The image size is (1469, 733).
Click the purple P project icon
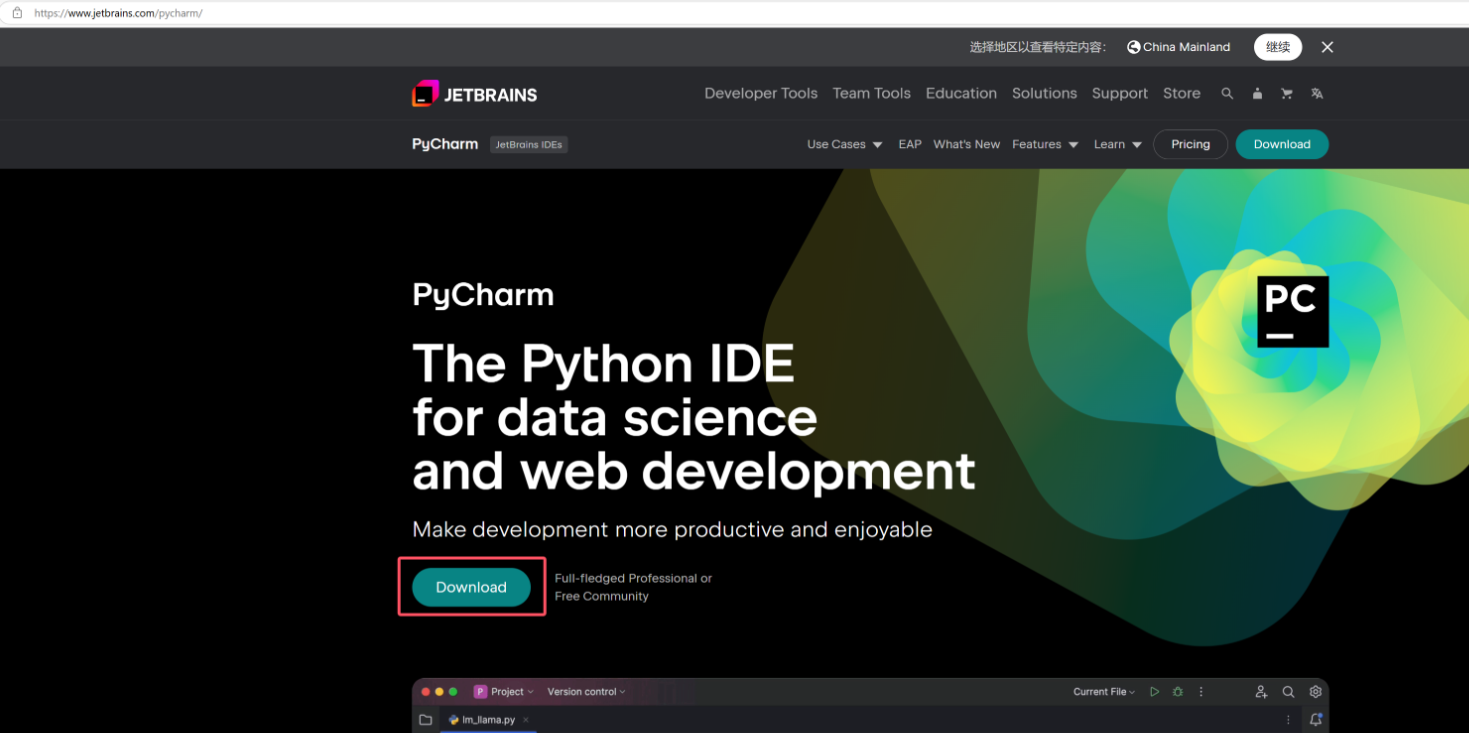coord(480,692)
